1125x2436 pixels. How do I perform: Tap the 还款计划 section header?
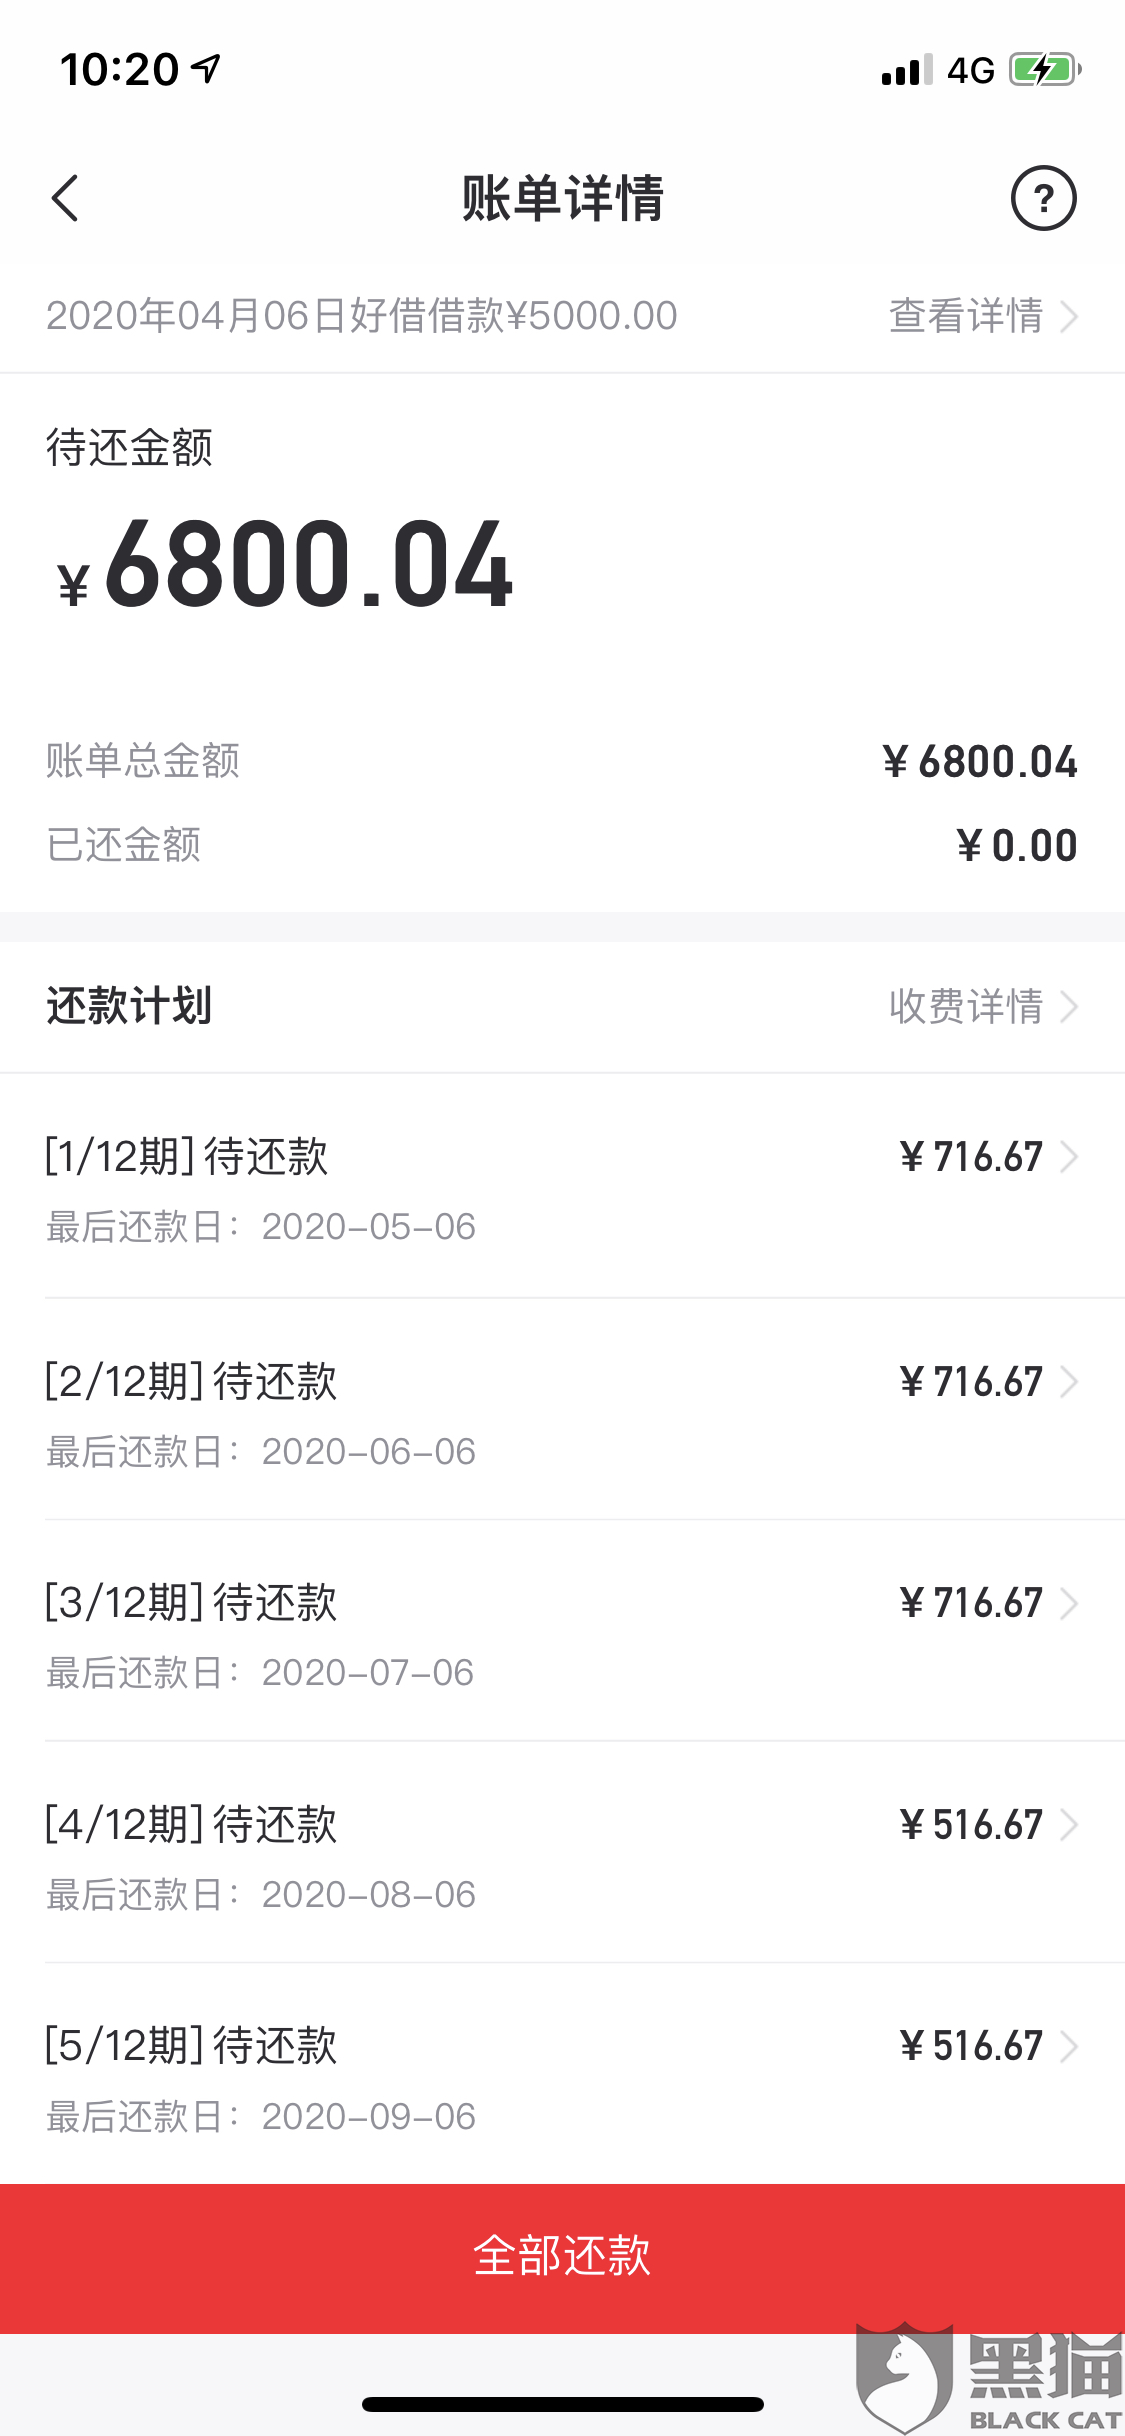click(129, 1006)
